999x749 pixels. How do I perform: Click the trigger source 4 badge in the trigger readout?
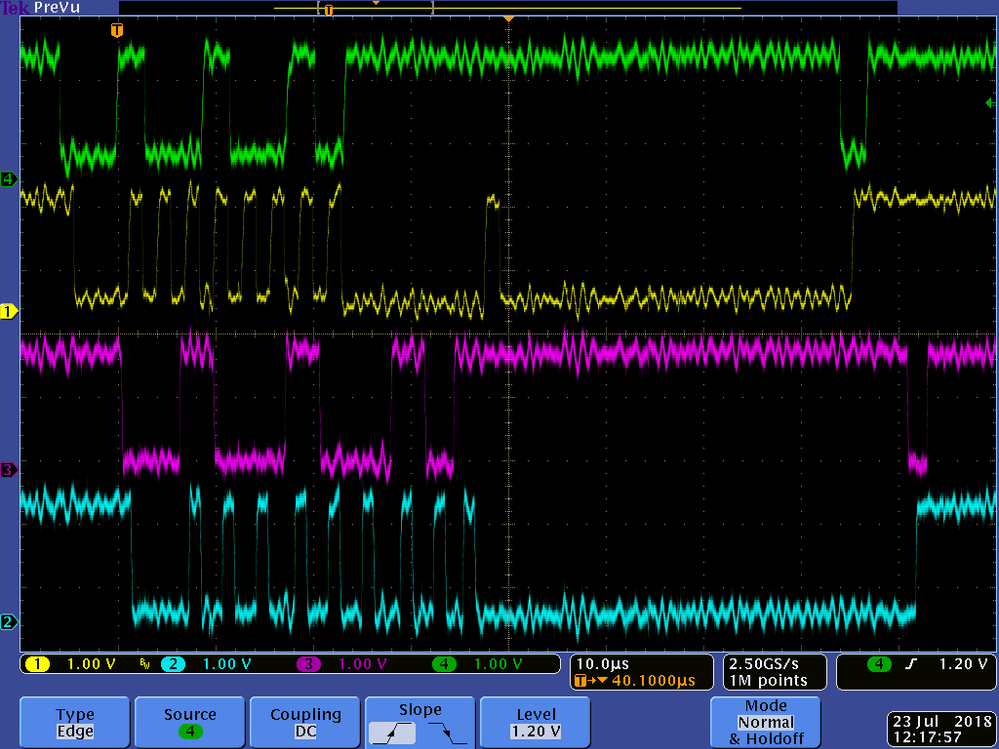(x=879, y=664)
